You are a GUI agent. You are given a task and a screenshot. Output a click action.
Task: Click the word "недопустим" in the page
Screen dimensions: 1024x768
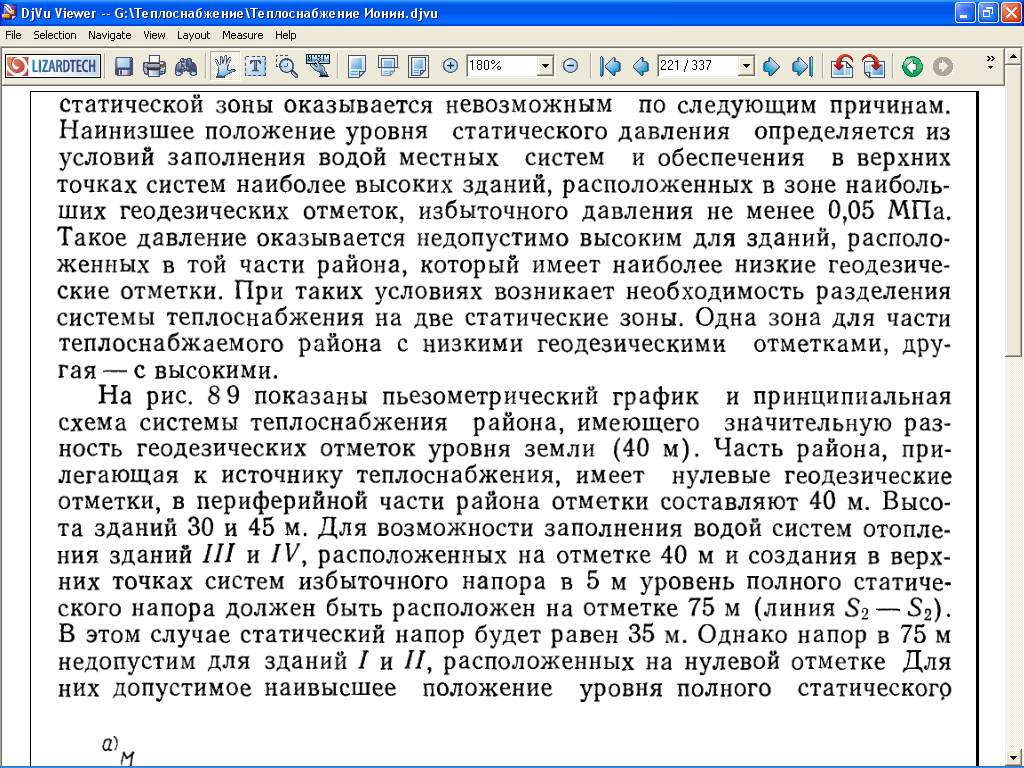click(x=127, y=662)
